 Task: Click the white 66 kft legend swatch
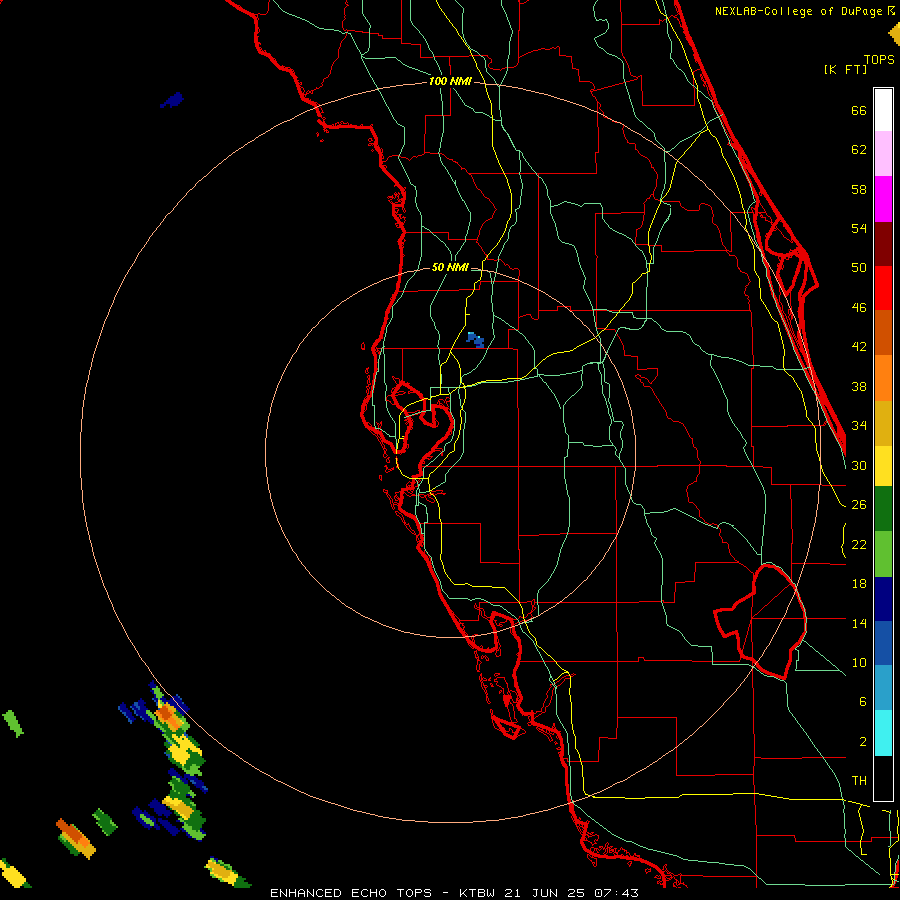click(883, 110)
